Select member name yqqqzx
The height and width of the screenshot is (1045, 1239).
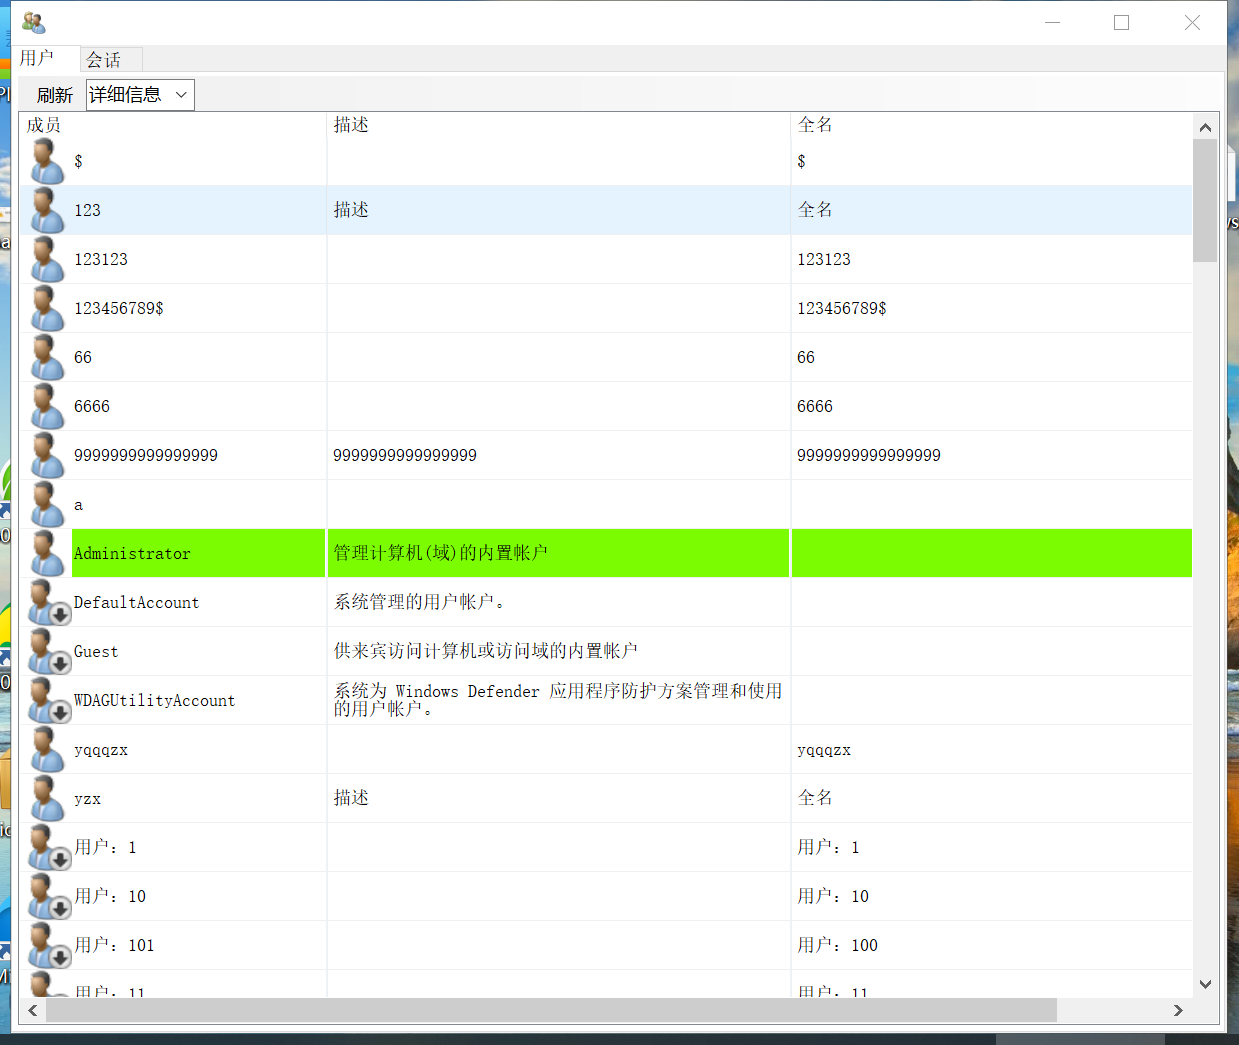click(x=101, y=750)
